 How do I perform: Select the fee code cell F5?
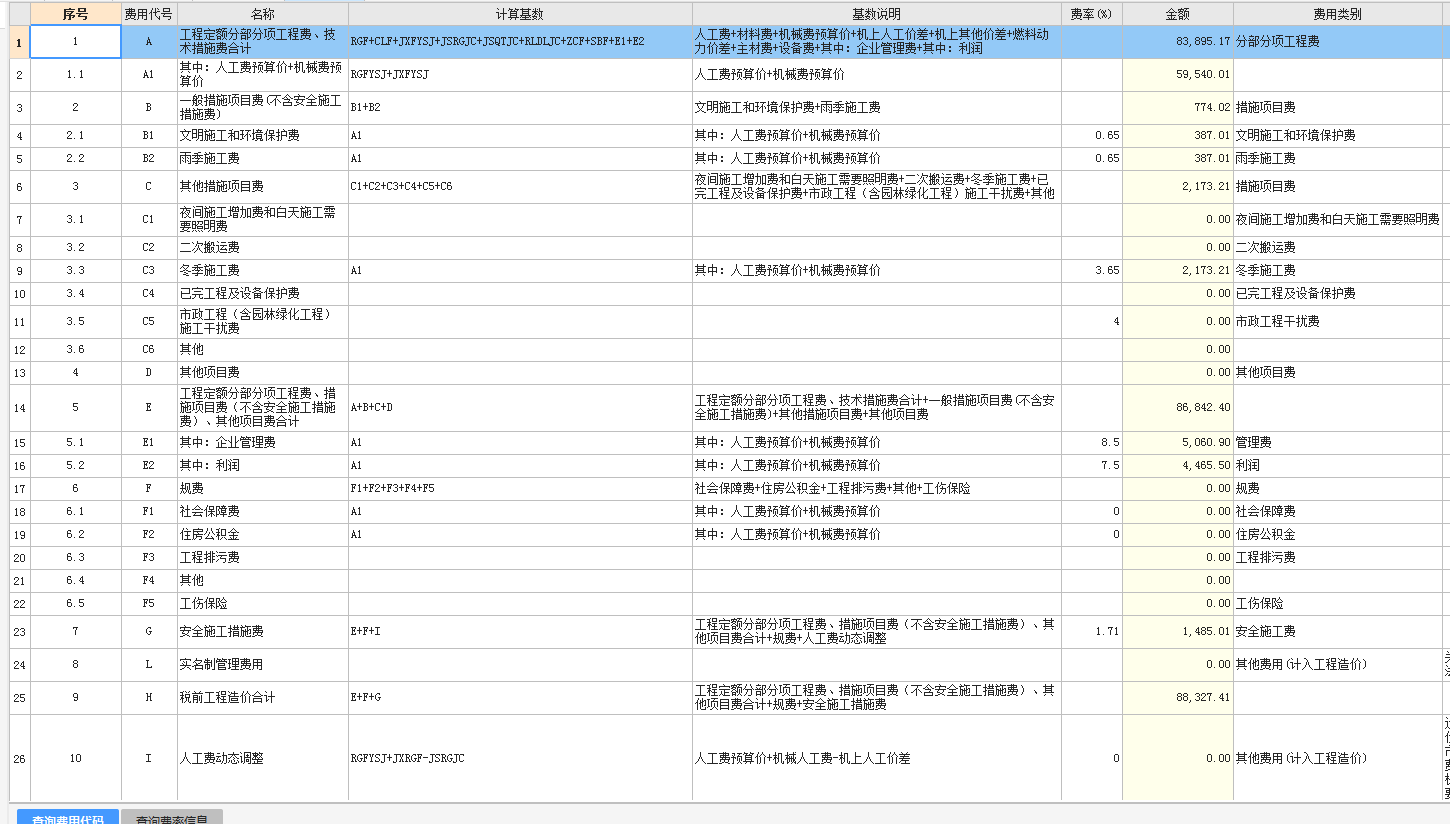pos(149,604)
